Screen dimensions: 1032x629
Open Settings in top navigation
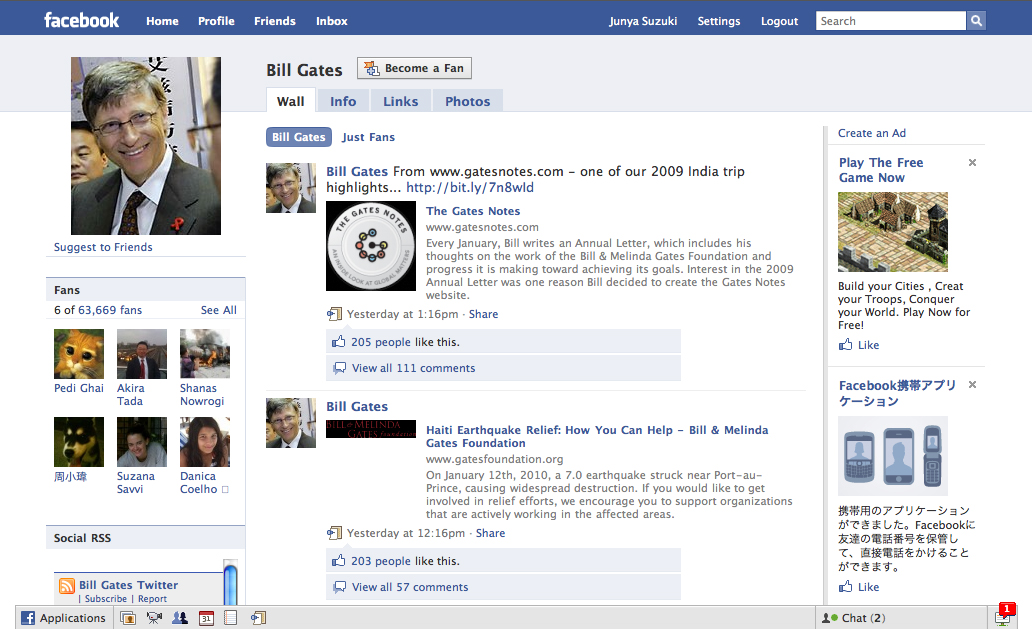click(x=719, y=21)
